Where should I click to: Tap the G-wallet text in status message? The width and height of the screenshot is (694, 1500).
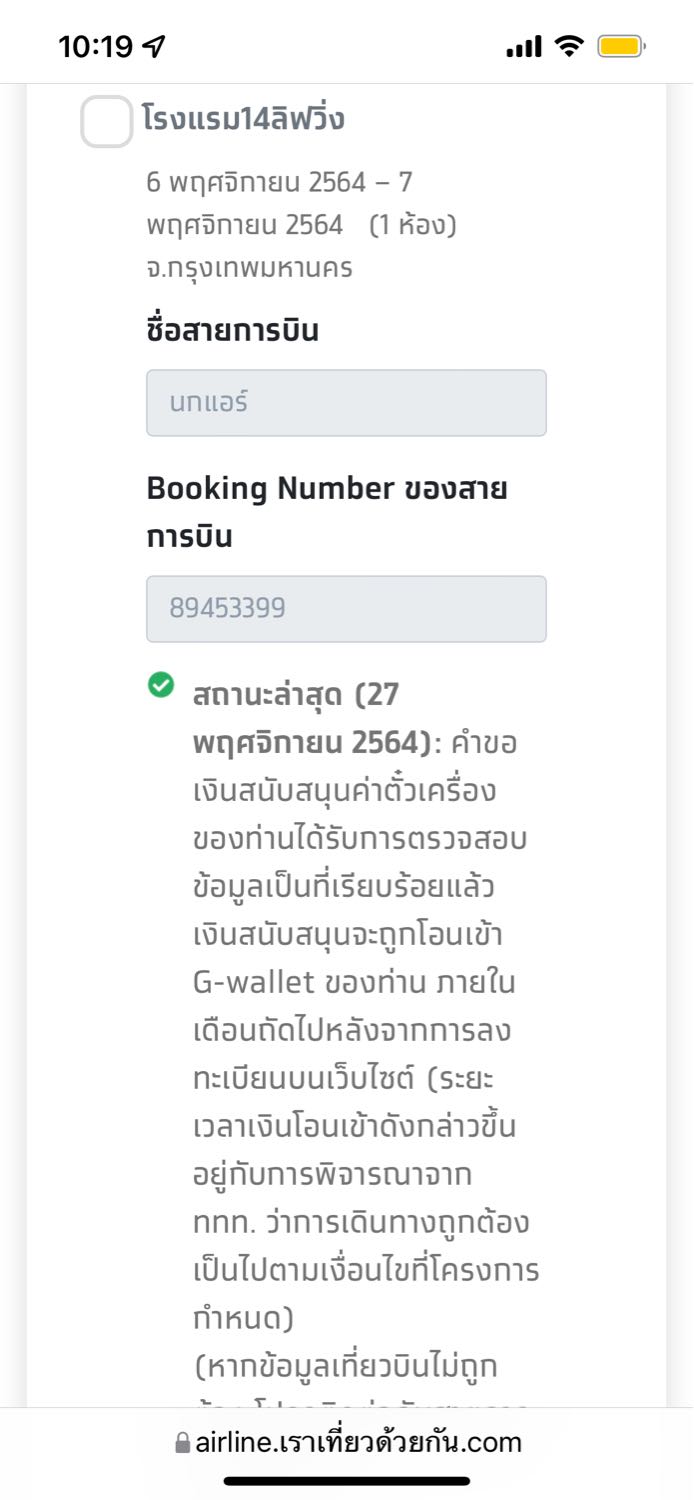pos(253,982)
